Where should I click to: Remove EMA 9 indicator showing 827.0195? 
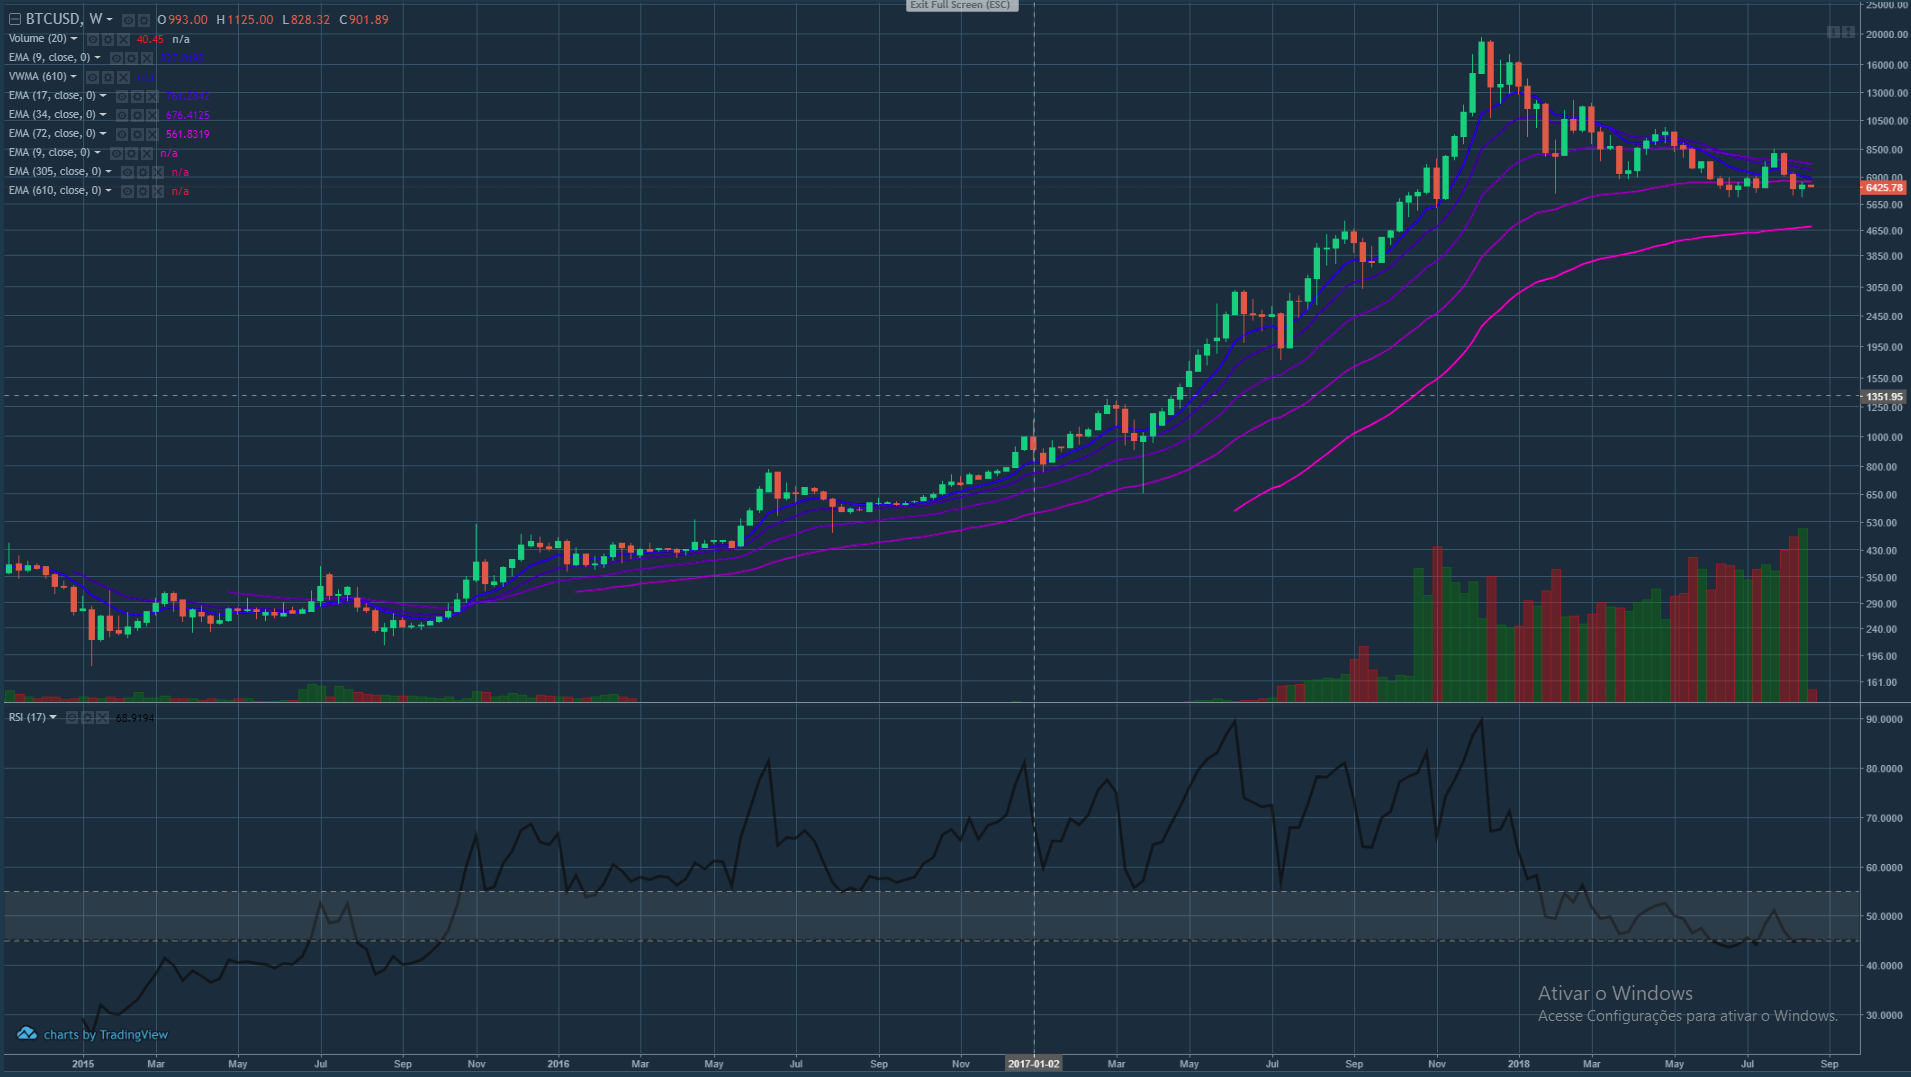147,58
